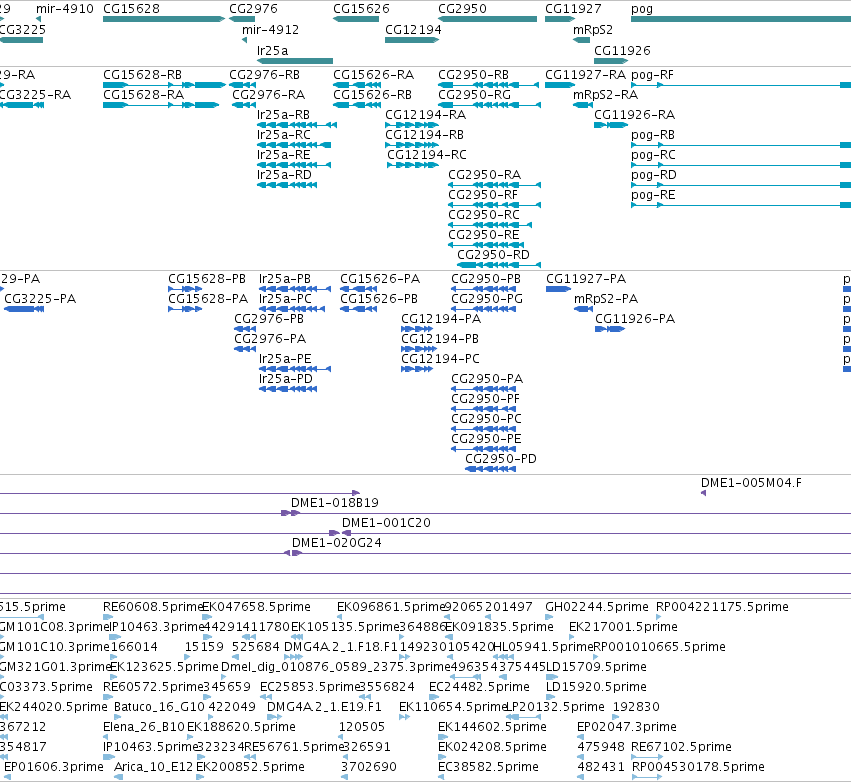Select transcript Ir25a-RB
This screenshot has height=782, width=851.
(x=297, y=125)
